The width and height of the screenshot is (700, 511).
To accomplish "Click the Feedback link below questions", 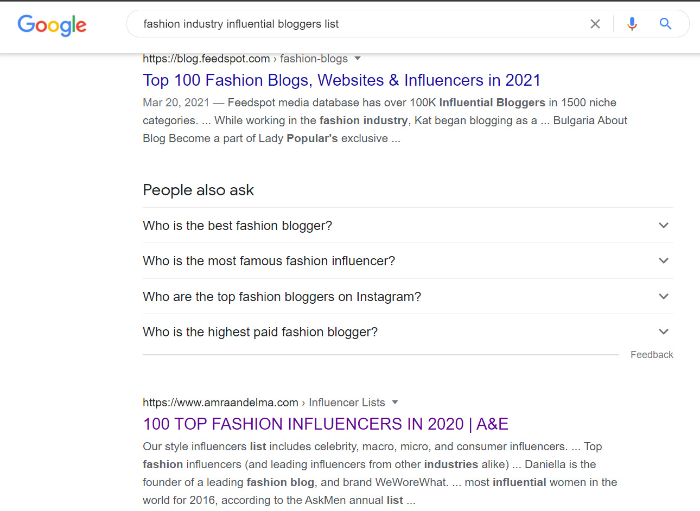I will [651, 355].
